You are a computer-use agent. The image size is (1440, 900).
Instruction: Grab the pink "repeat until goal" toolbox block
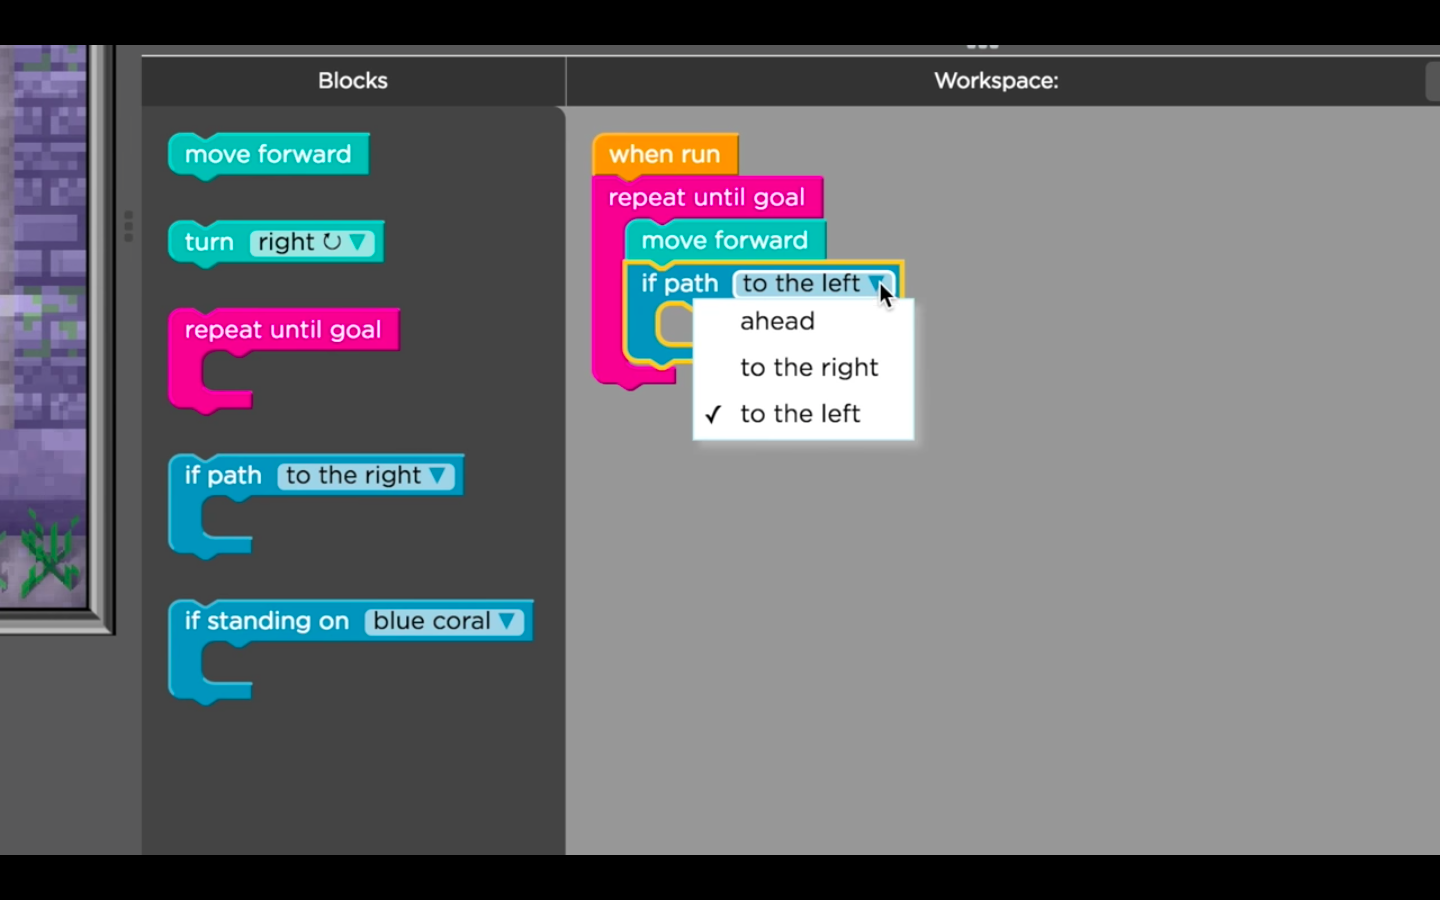(x=282, y=330)
